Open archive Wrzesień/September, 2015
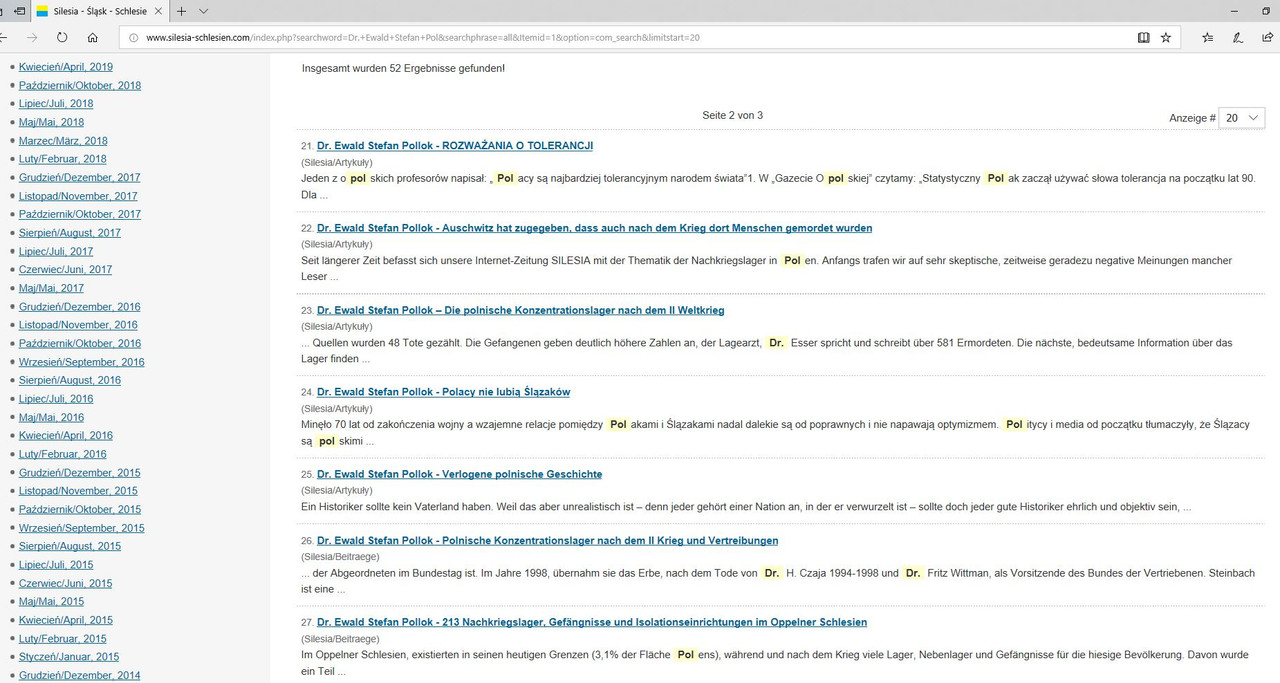 click(82, 528)
